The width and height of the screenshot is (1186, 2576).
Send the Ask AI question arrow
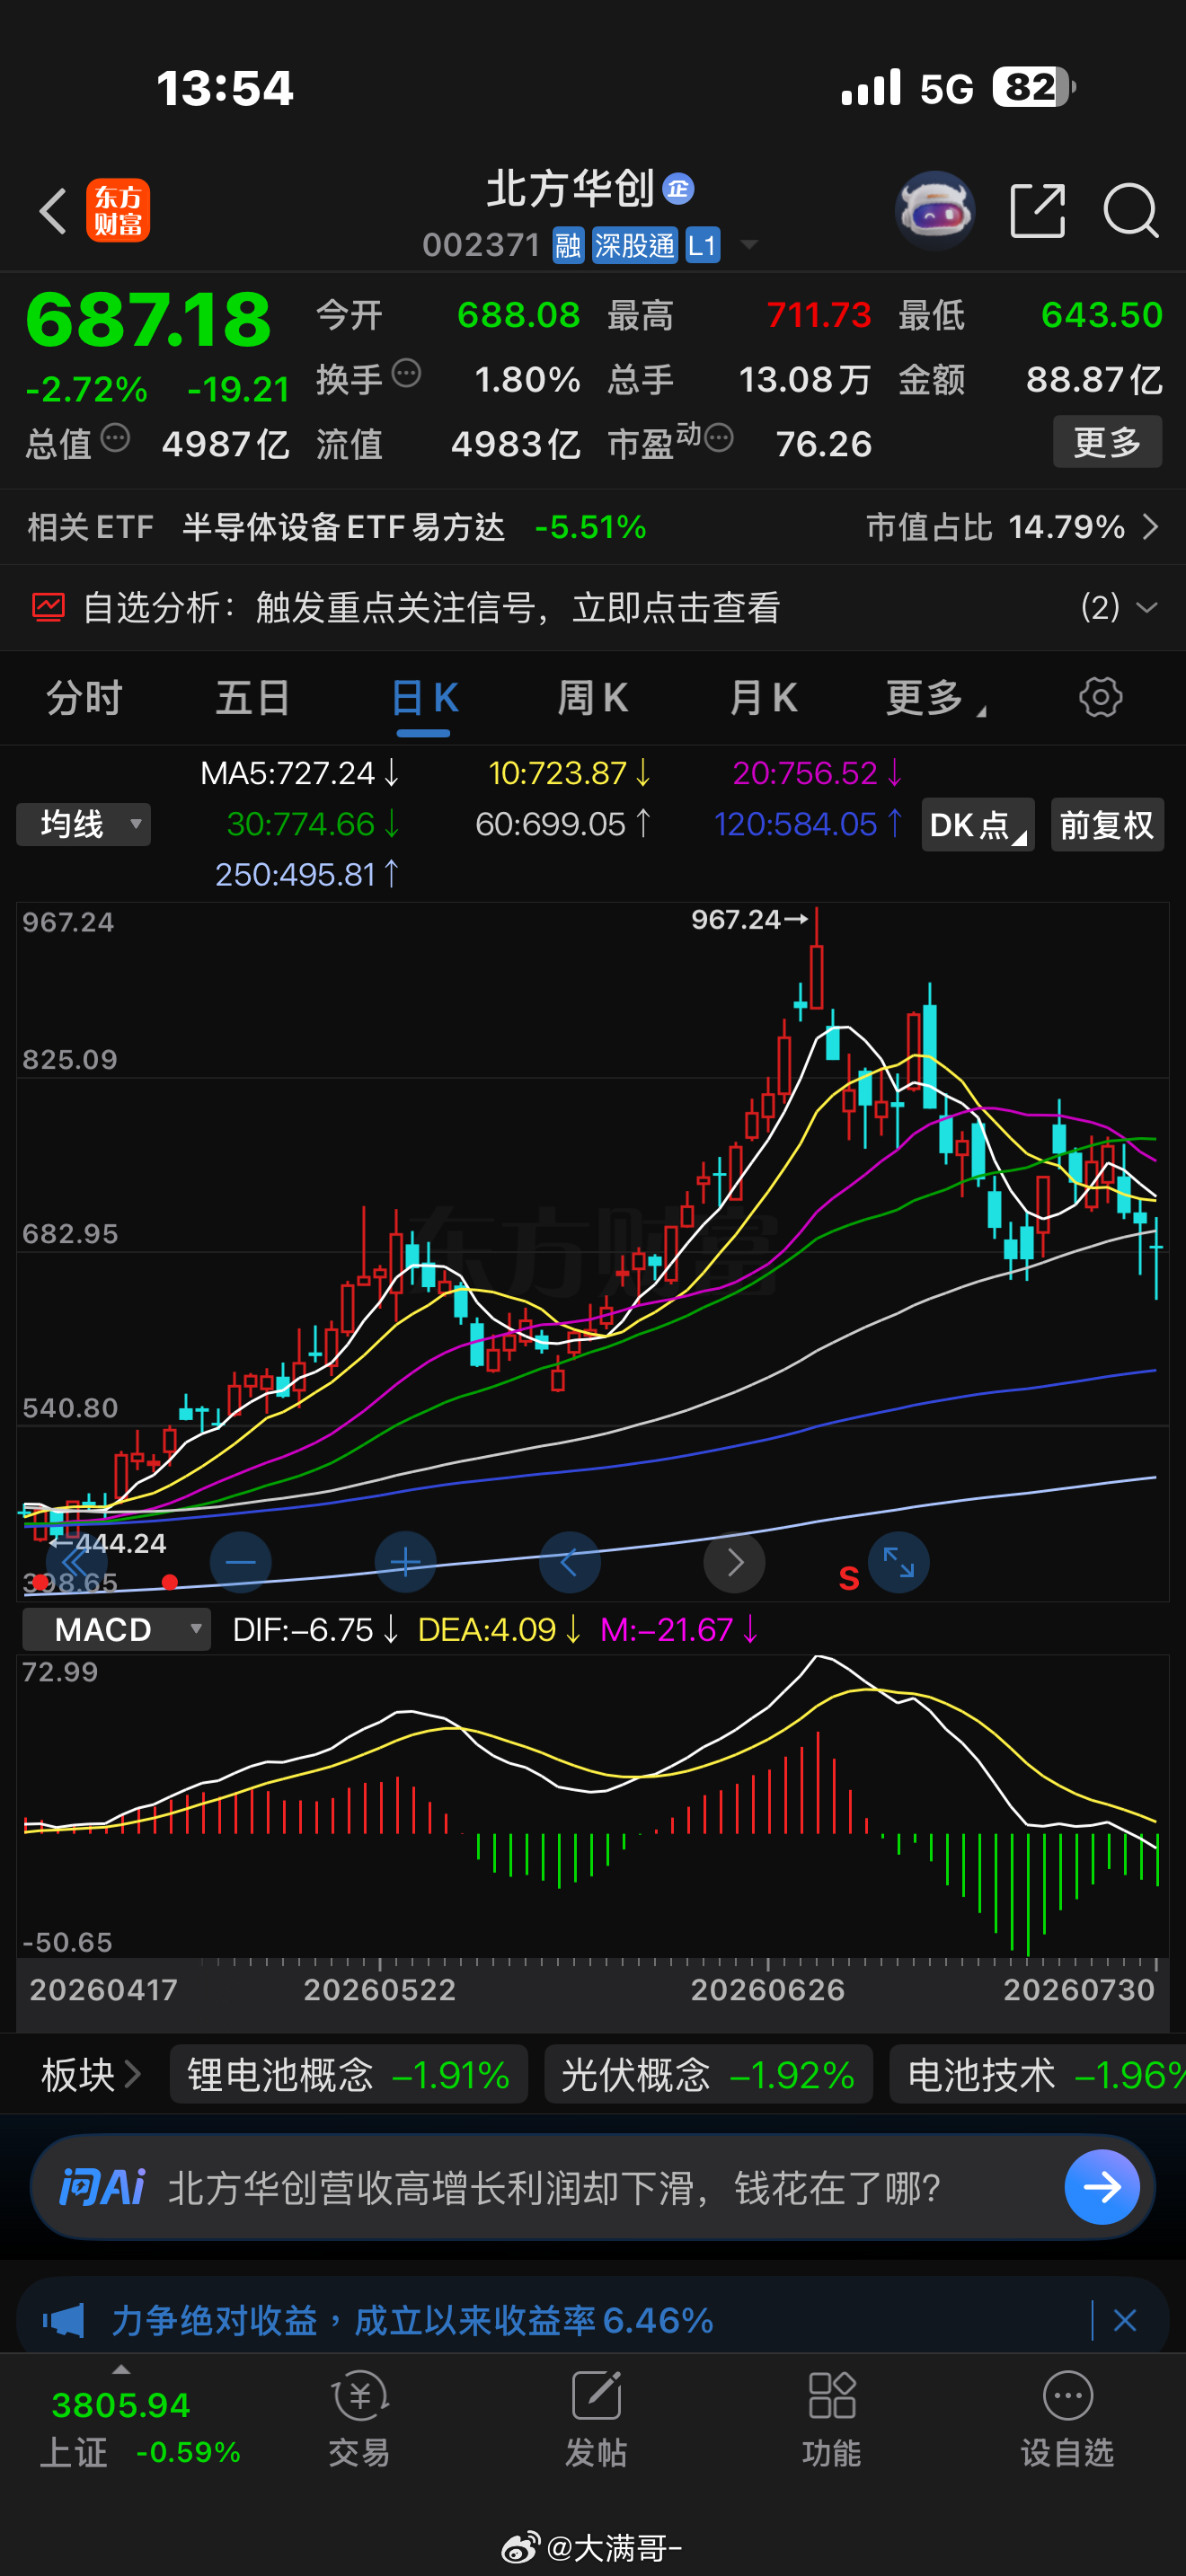click(1102, 2187)
